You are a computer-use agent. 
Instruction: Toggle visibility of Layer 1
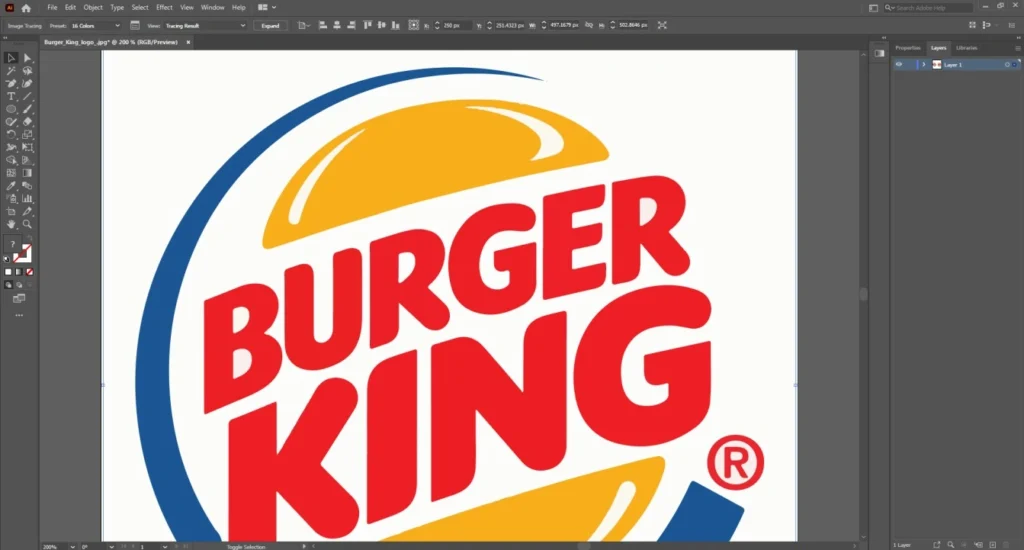click(x=899, y=65)
